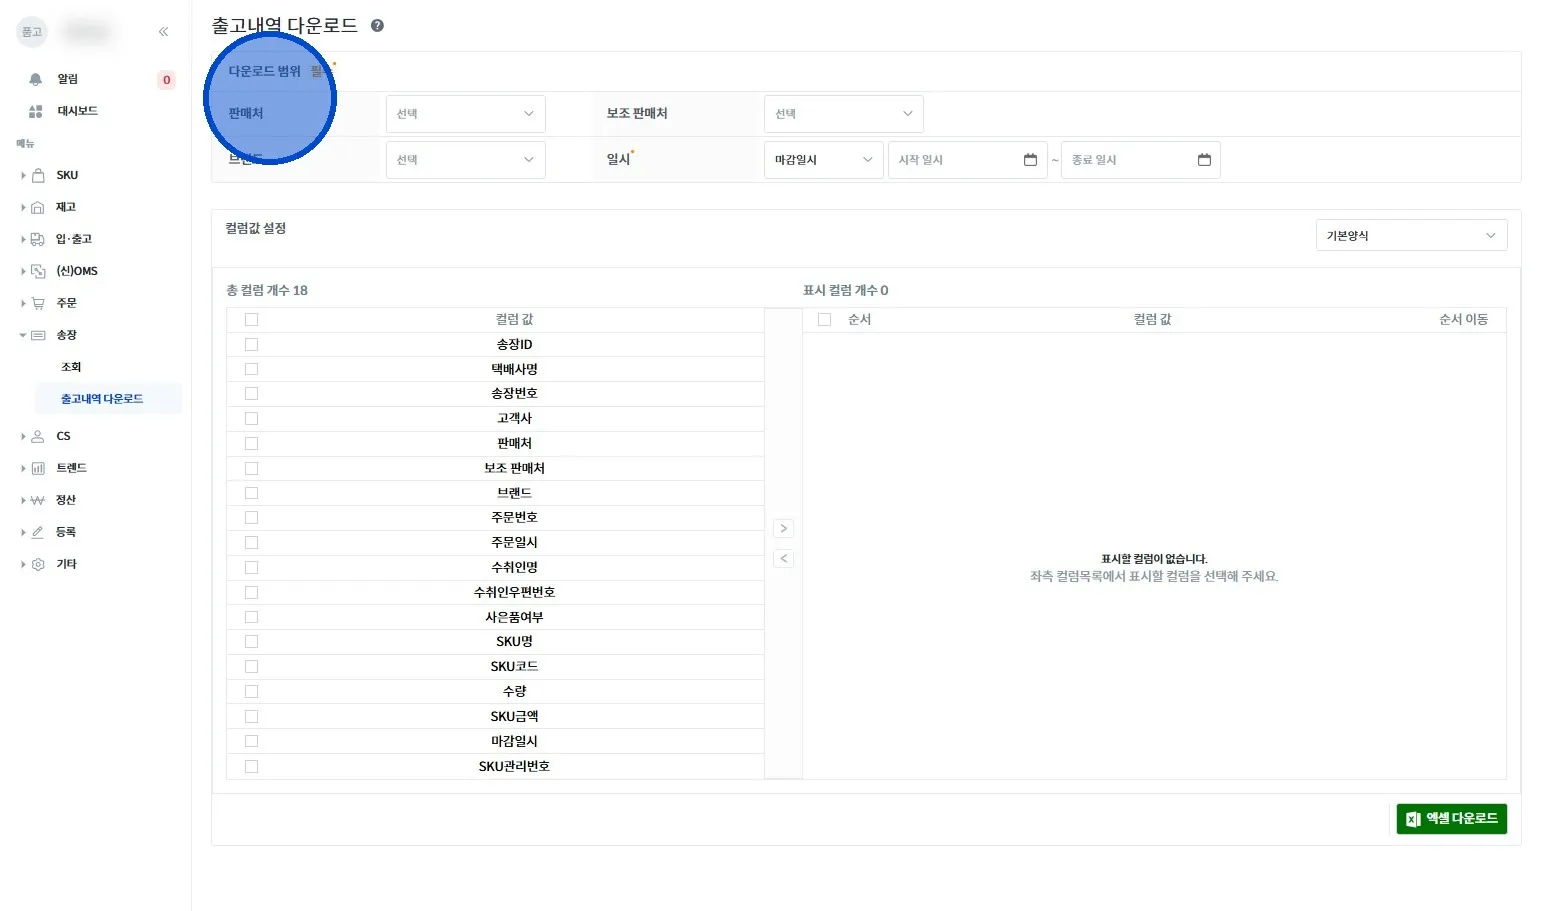This screenshot has height=911, width=1541.
Task: Click the 마감일시 row text in column list
Action: pos(514,741)
